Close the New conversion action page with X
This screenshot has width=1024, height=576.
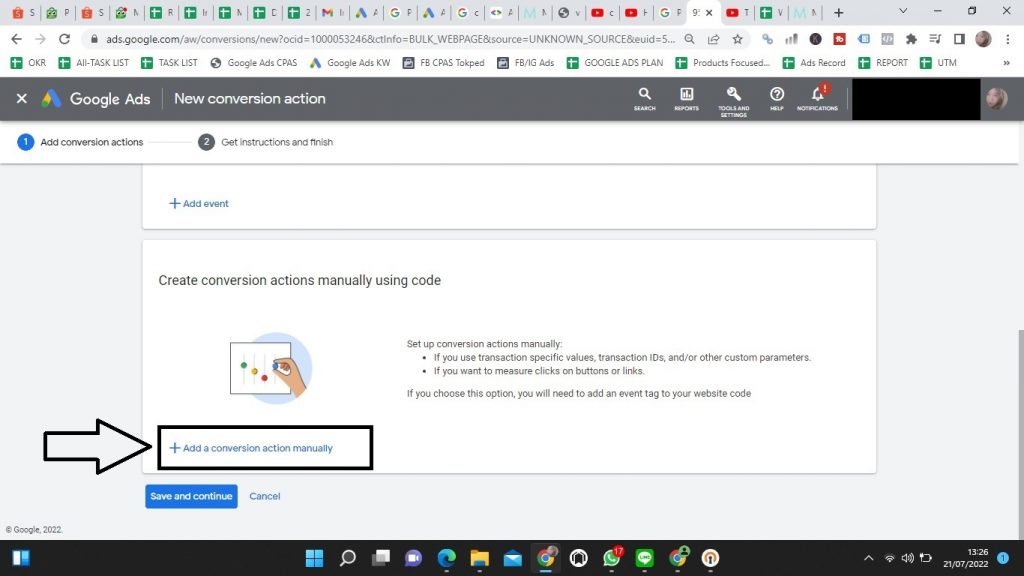coord(21,99)
